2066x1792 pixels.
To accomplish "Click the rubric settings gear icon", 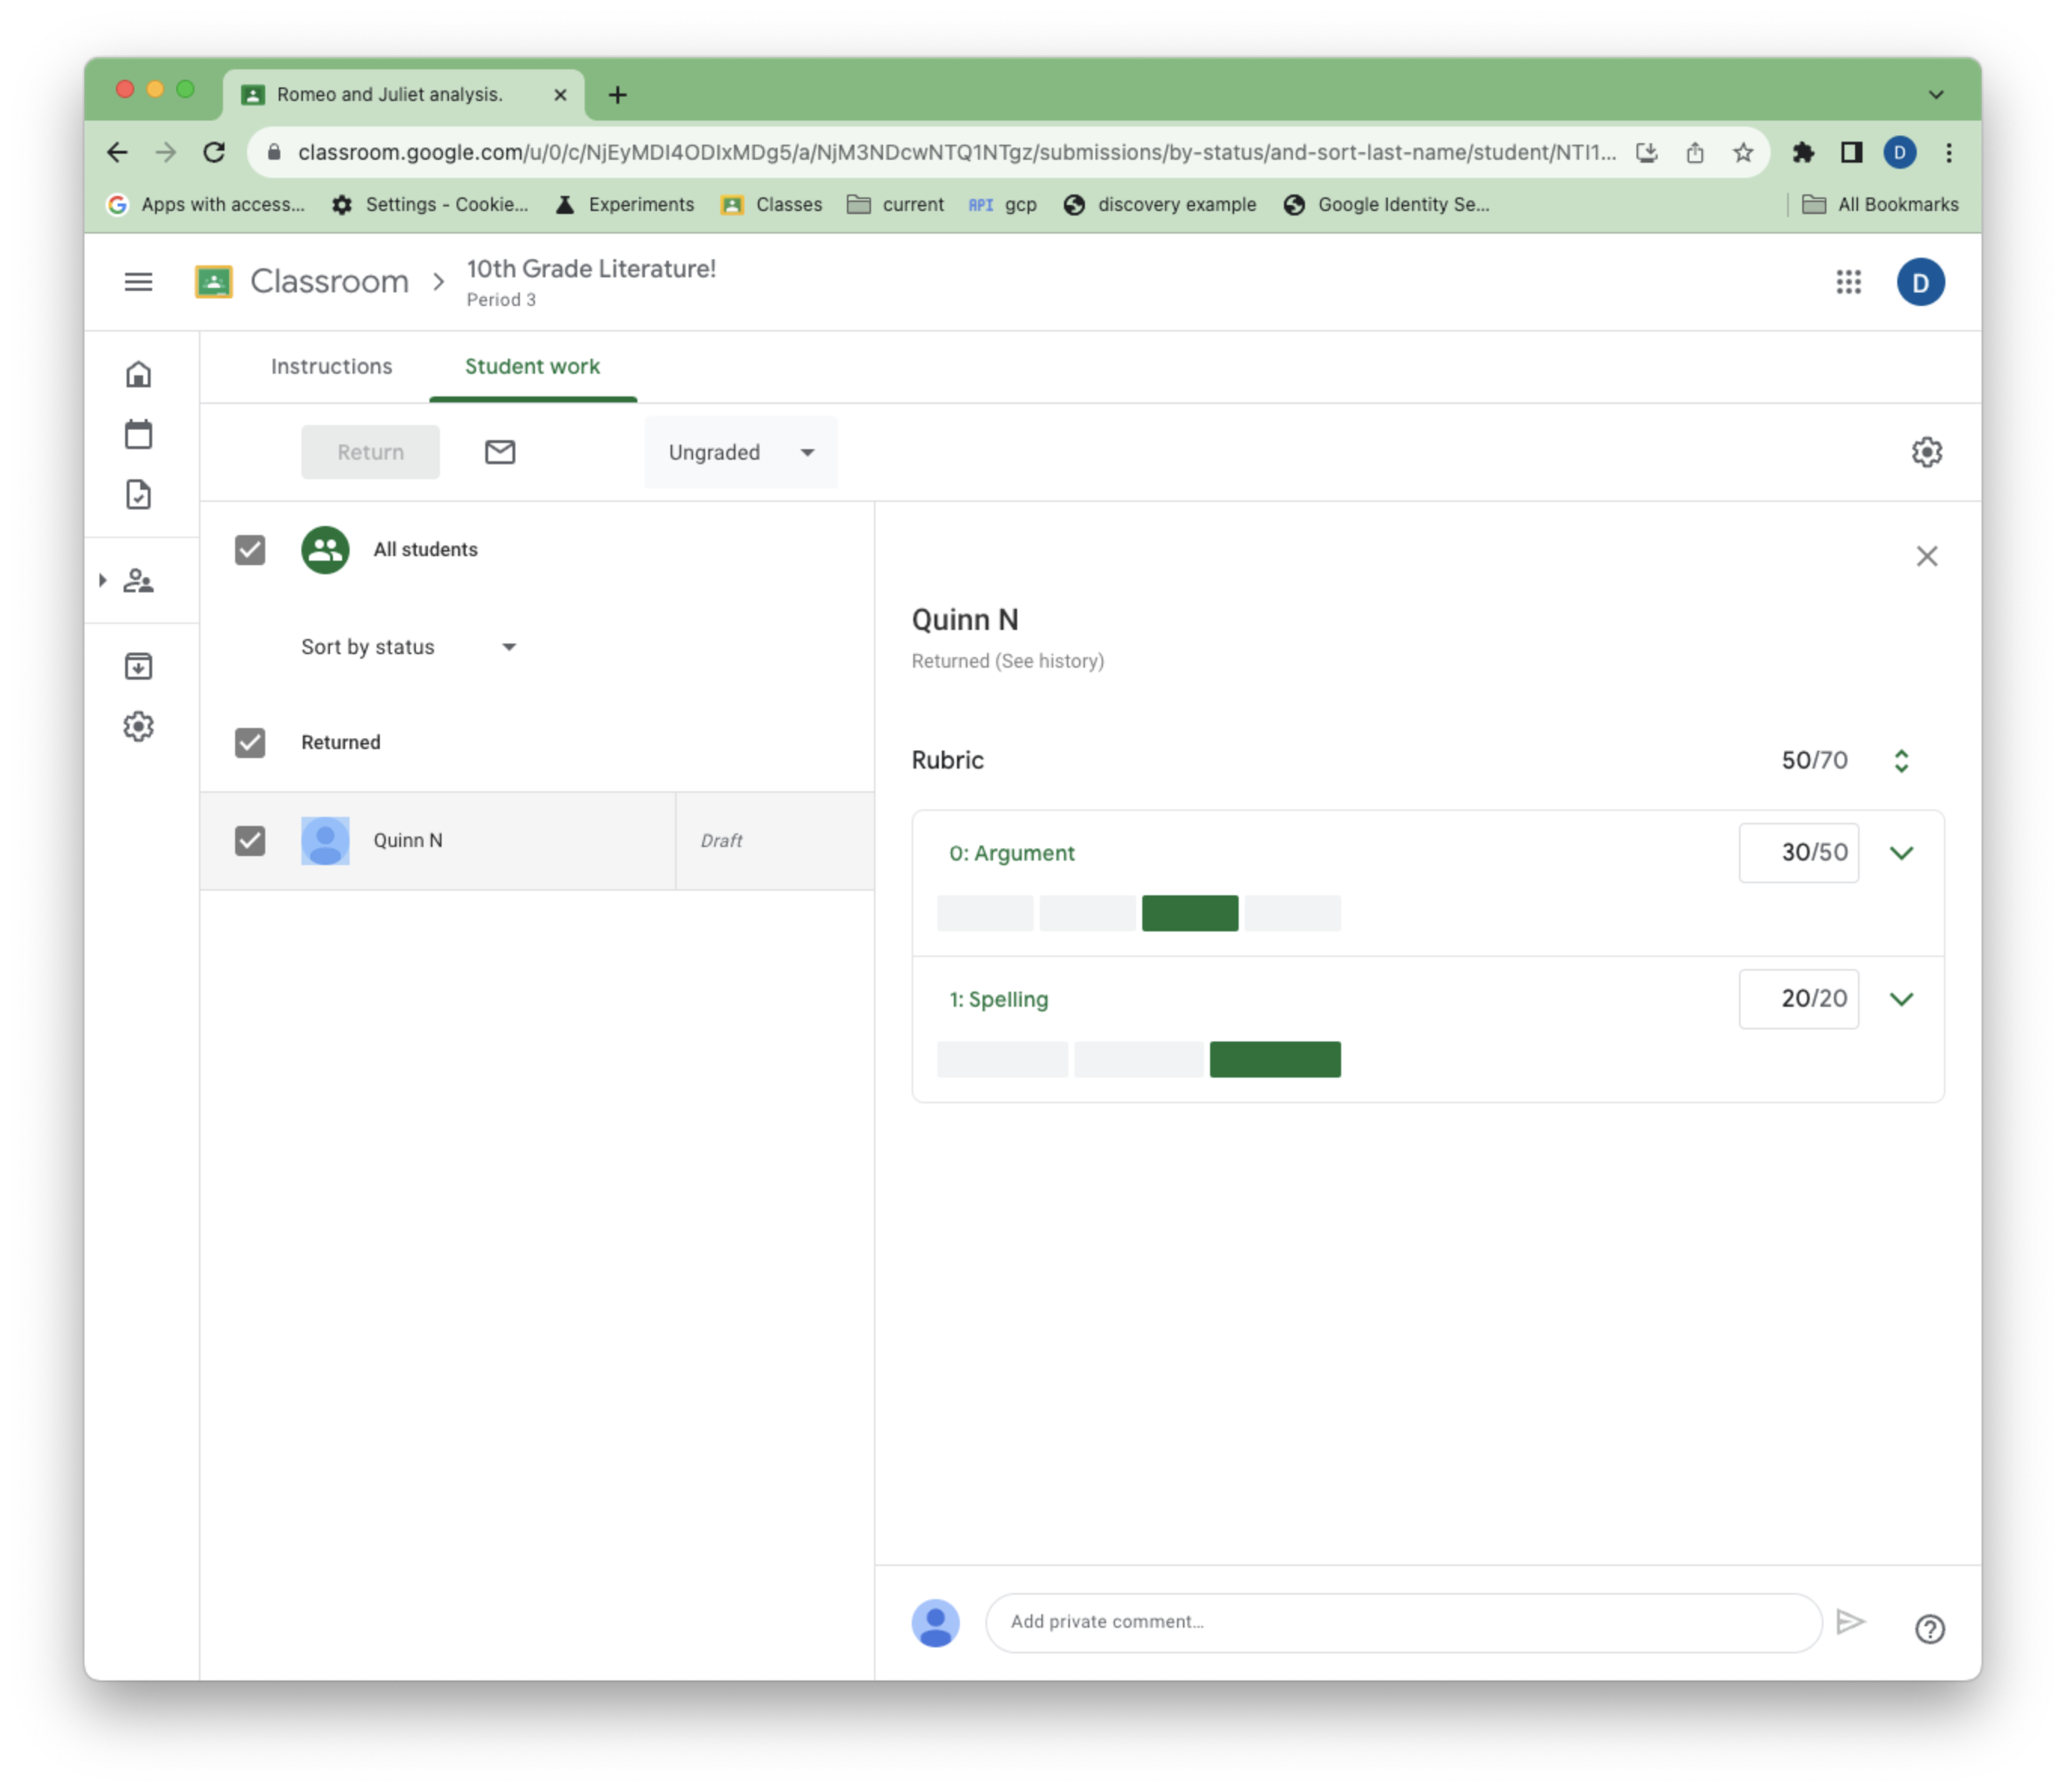I will click(x=1927, y=451).
